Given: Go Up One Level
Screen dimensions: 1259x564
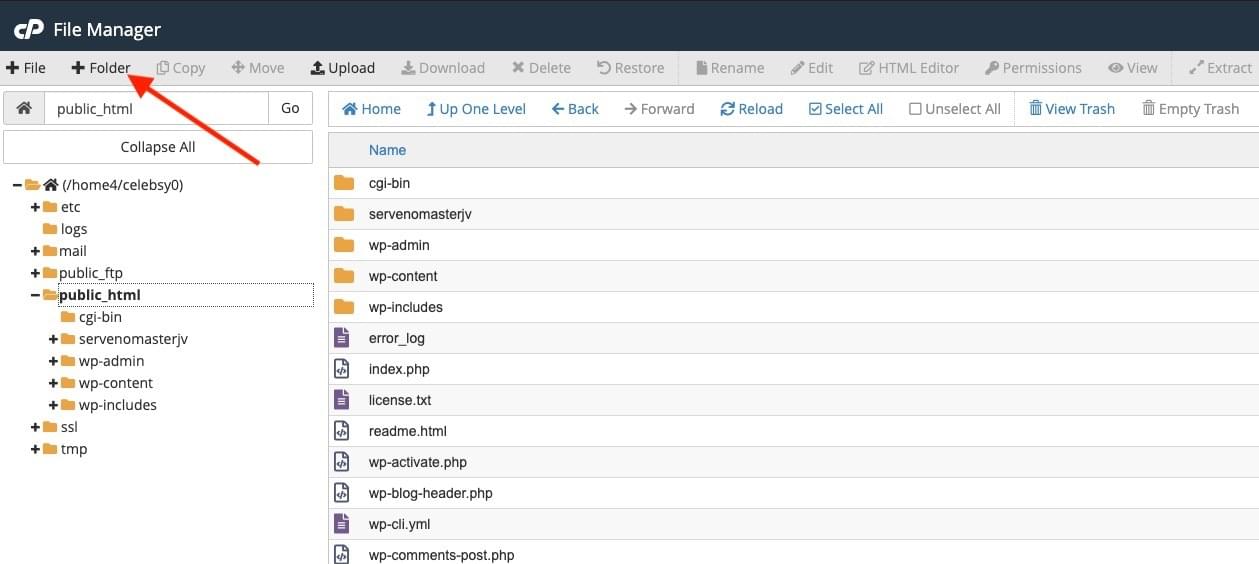Looking at the screenshot, I should coord(475,109).
